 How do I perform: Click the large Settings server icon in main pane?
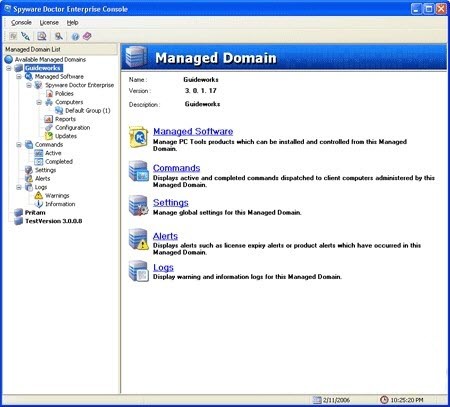click(x=139, y=205)
